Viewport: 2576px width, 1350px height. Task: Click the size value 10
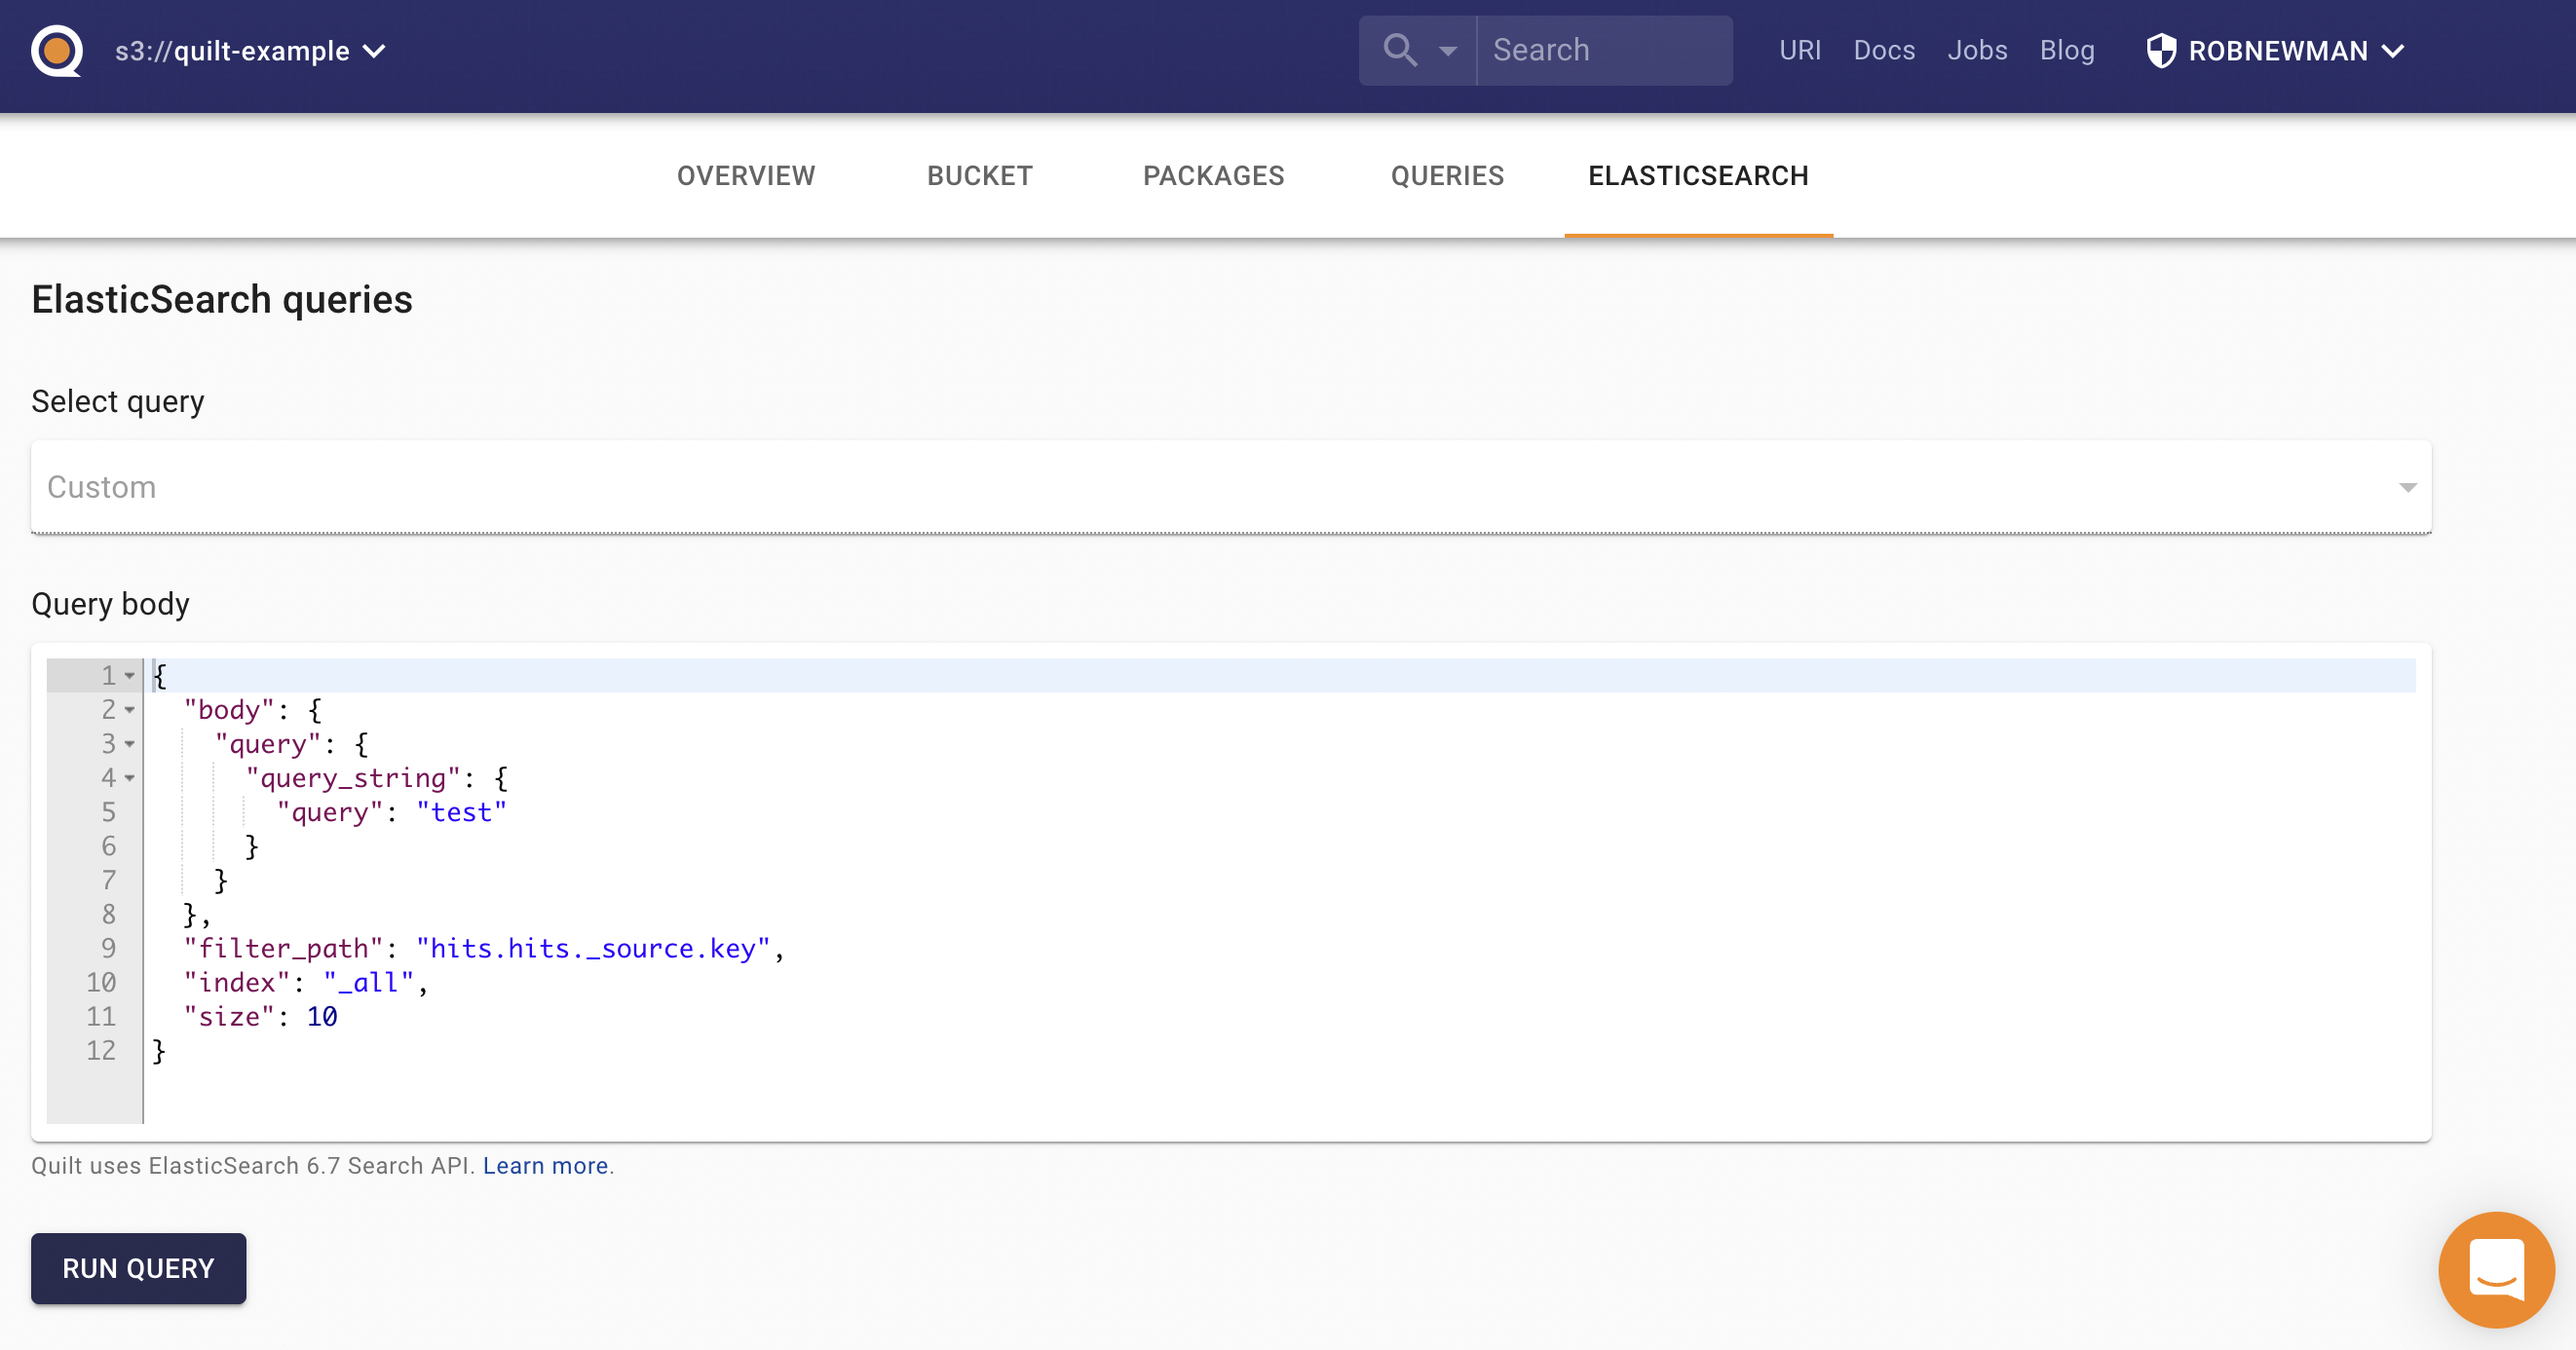[321, 1016]
